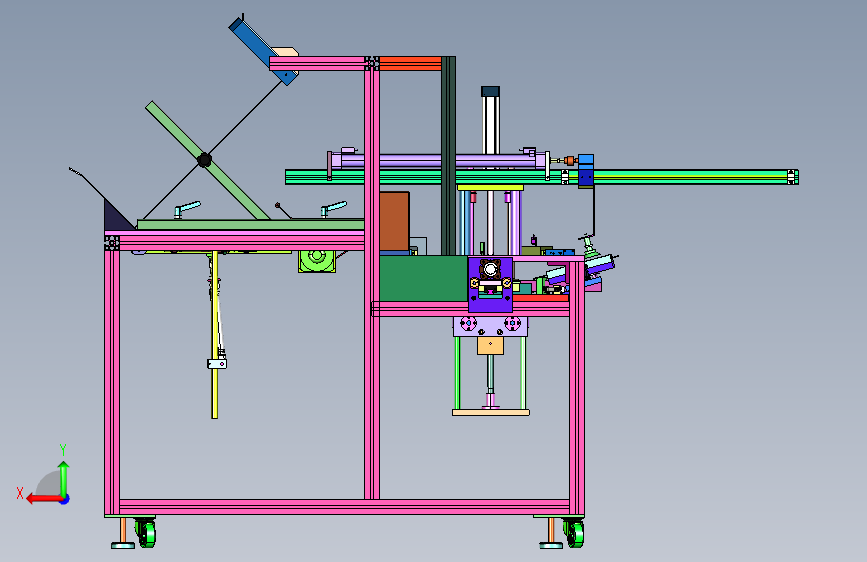Pick the small orange block below the lavender plate
This screenshot has width=867, height=562.
[x=490, y=346]
